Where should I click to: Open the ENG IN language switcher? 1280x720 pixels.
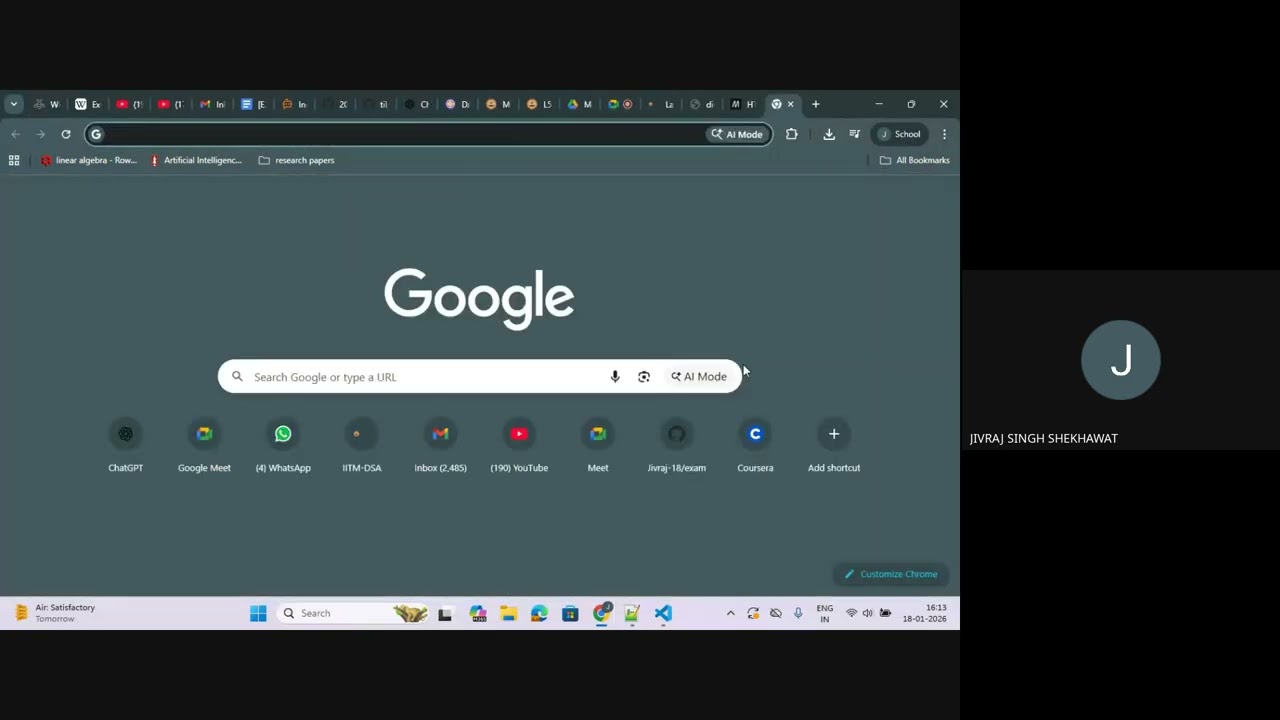click(825, 613)
